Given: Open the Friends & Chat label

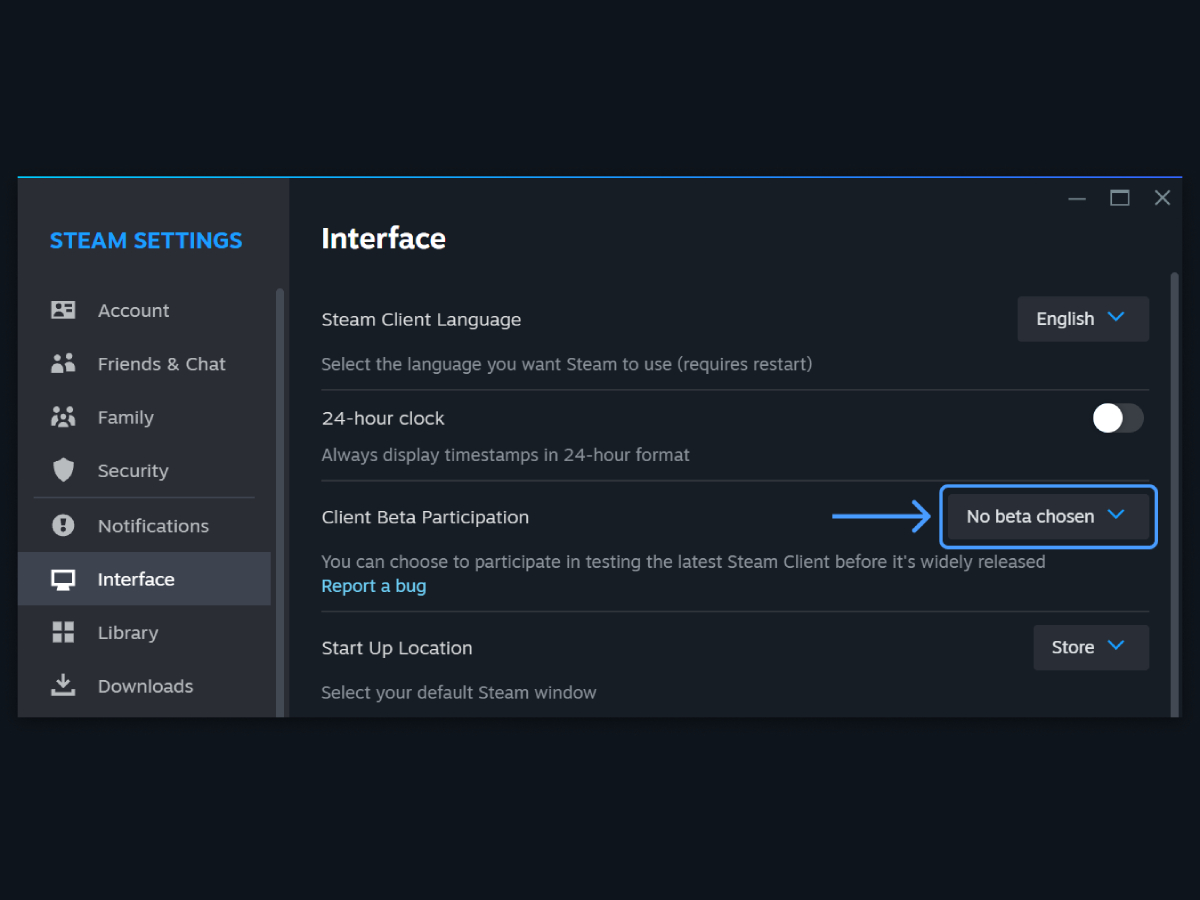Looking at the screenshot, I should [x=162, y=364].
